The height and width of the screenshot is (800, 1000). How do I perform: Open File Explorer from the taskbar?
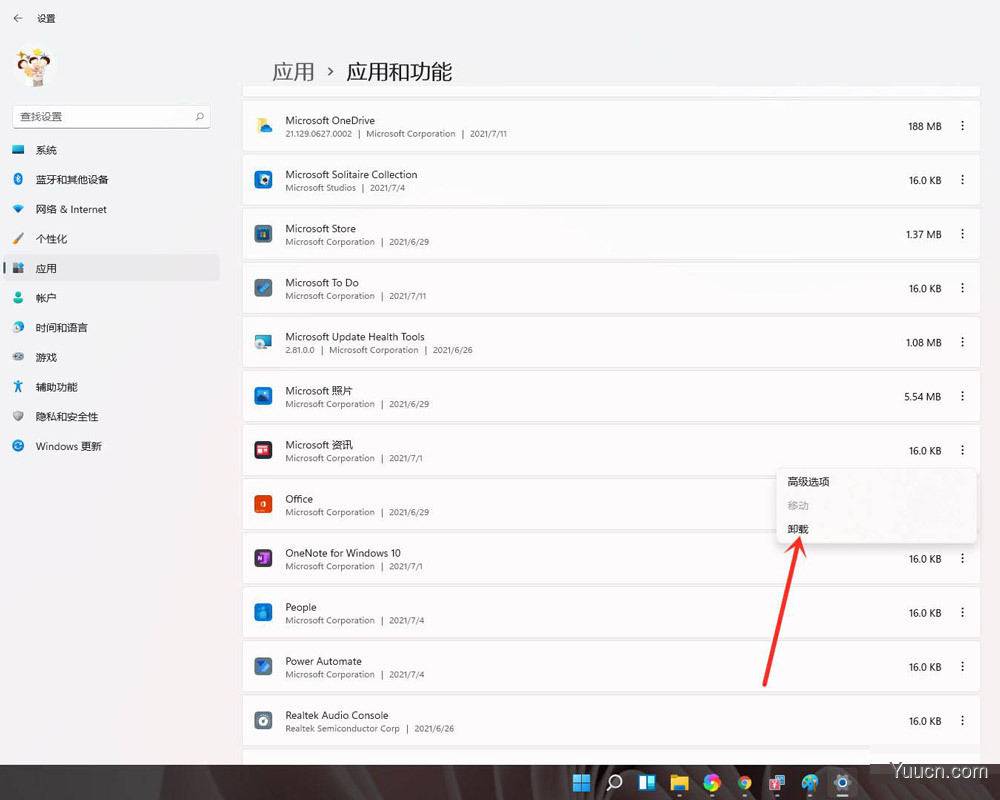tap(679, 782)
